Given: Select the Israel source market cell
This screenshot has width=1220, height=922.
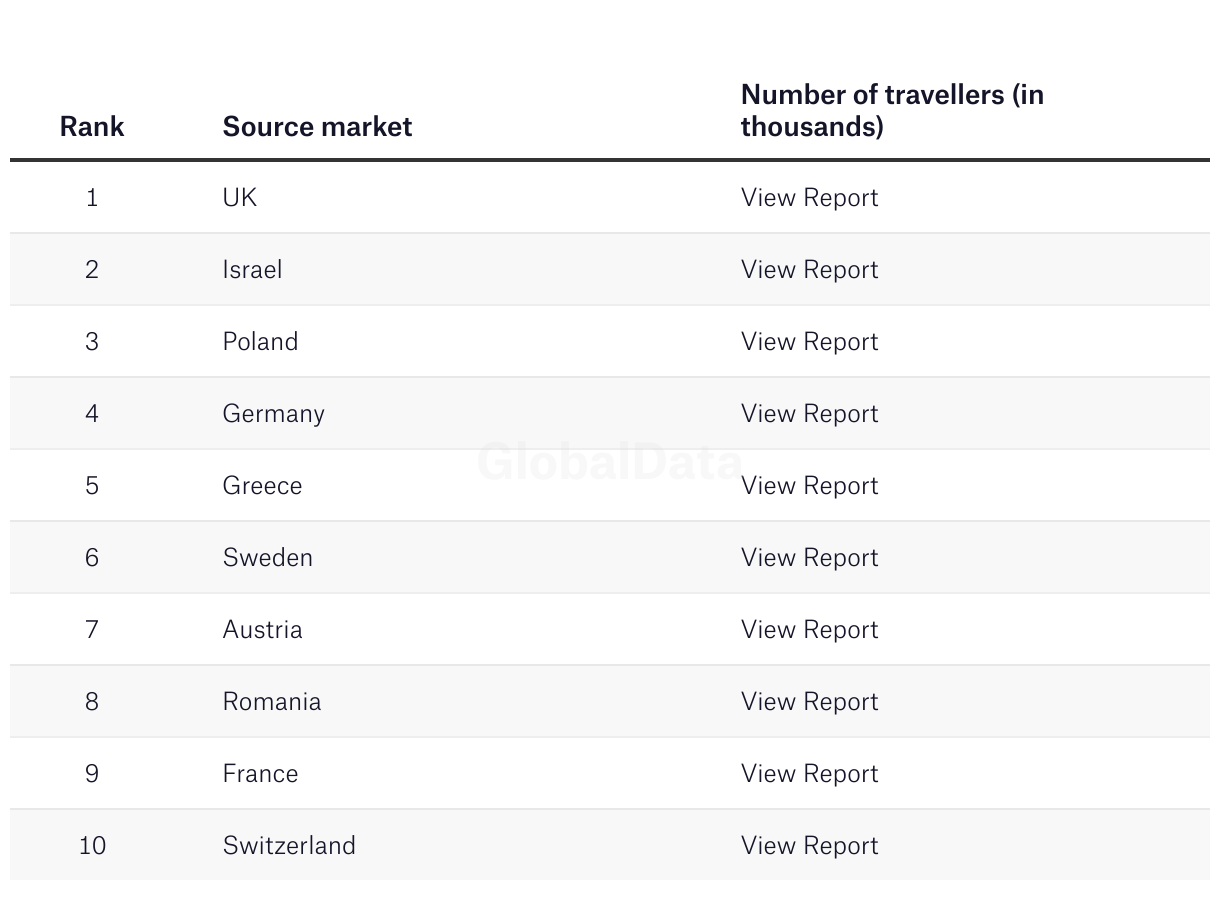Looking at the screenshot, I should pos(252,270).
